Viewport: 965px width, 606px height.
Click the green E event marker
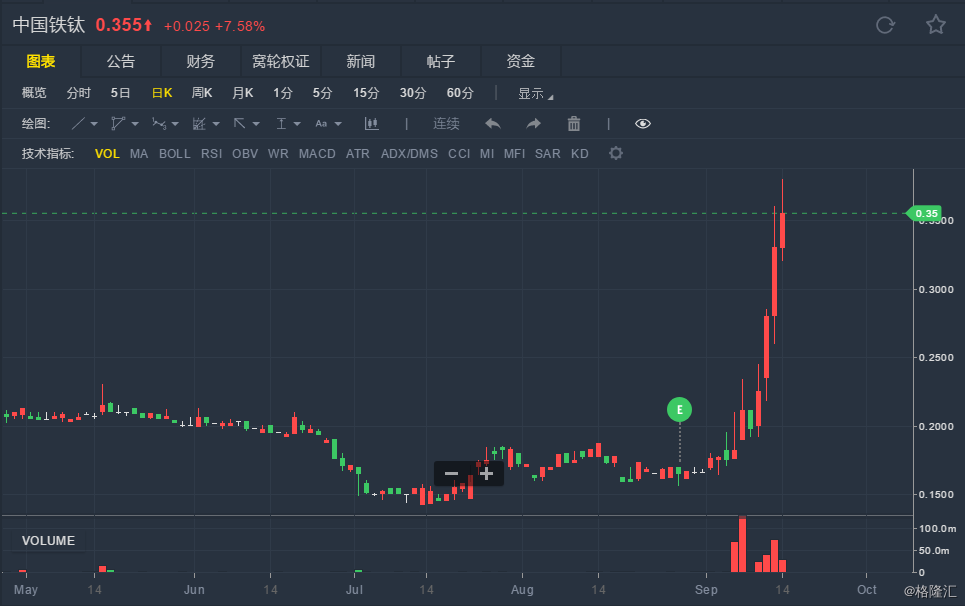coord(679,410)
